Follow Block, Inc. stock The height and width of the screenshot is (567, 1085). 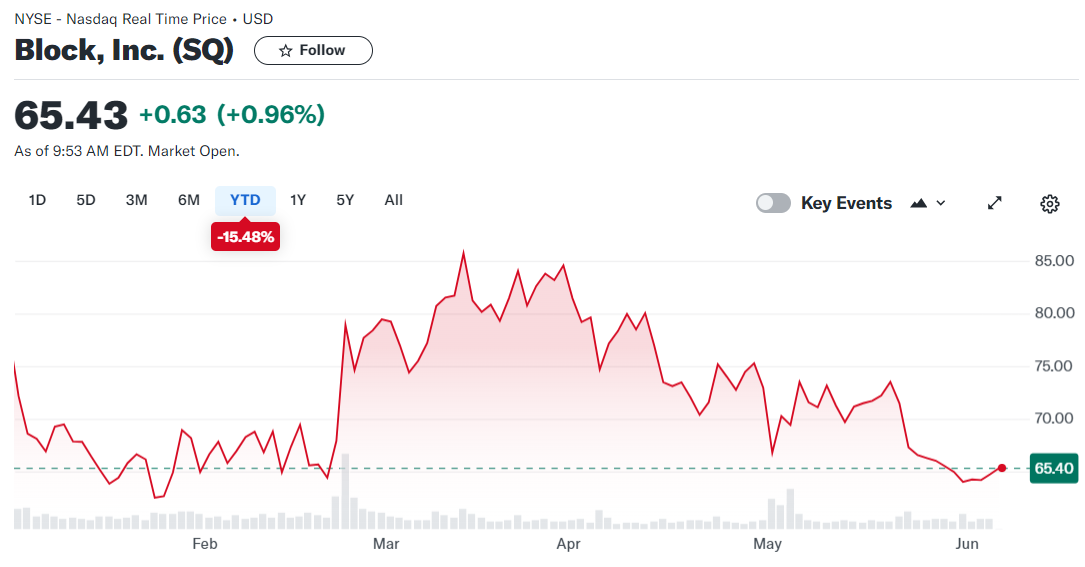pos(313,51)
